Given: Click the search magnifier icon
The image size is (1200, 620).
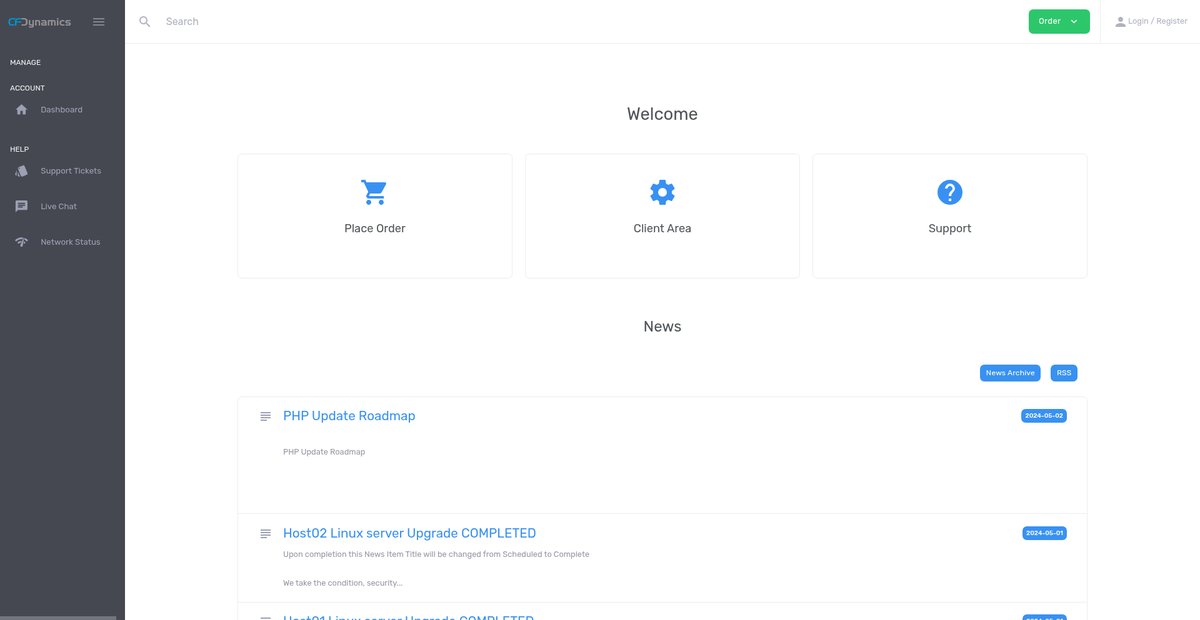Looking at the screenshot, I should coord(145,21).
